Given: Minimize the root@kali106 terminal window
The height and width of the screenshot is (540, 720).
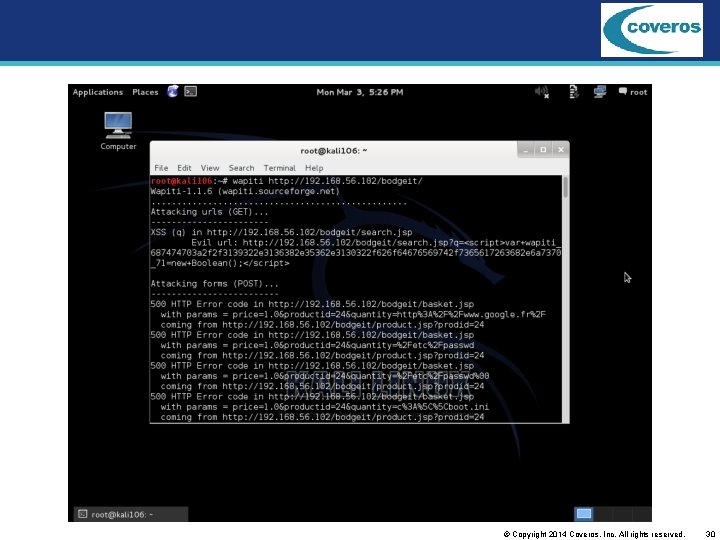Looking at the screenshot, I should (526, 150).
